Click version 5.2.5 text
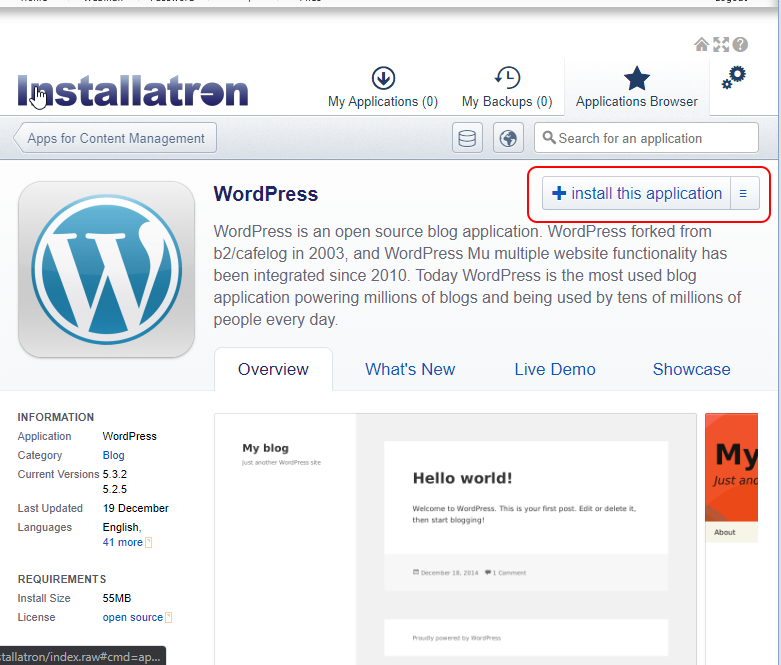The image size is (781, 665). [x=115, y=489]
